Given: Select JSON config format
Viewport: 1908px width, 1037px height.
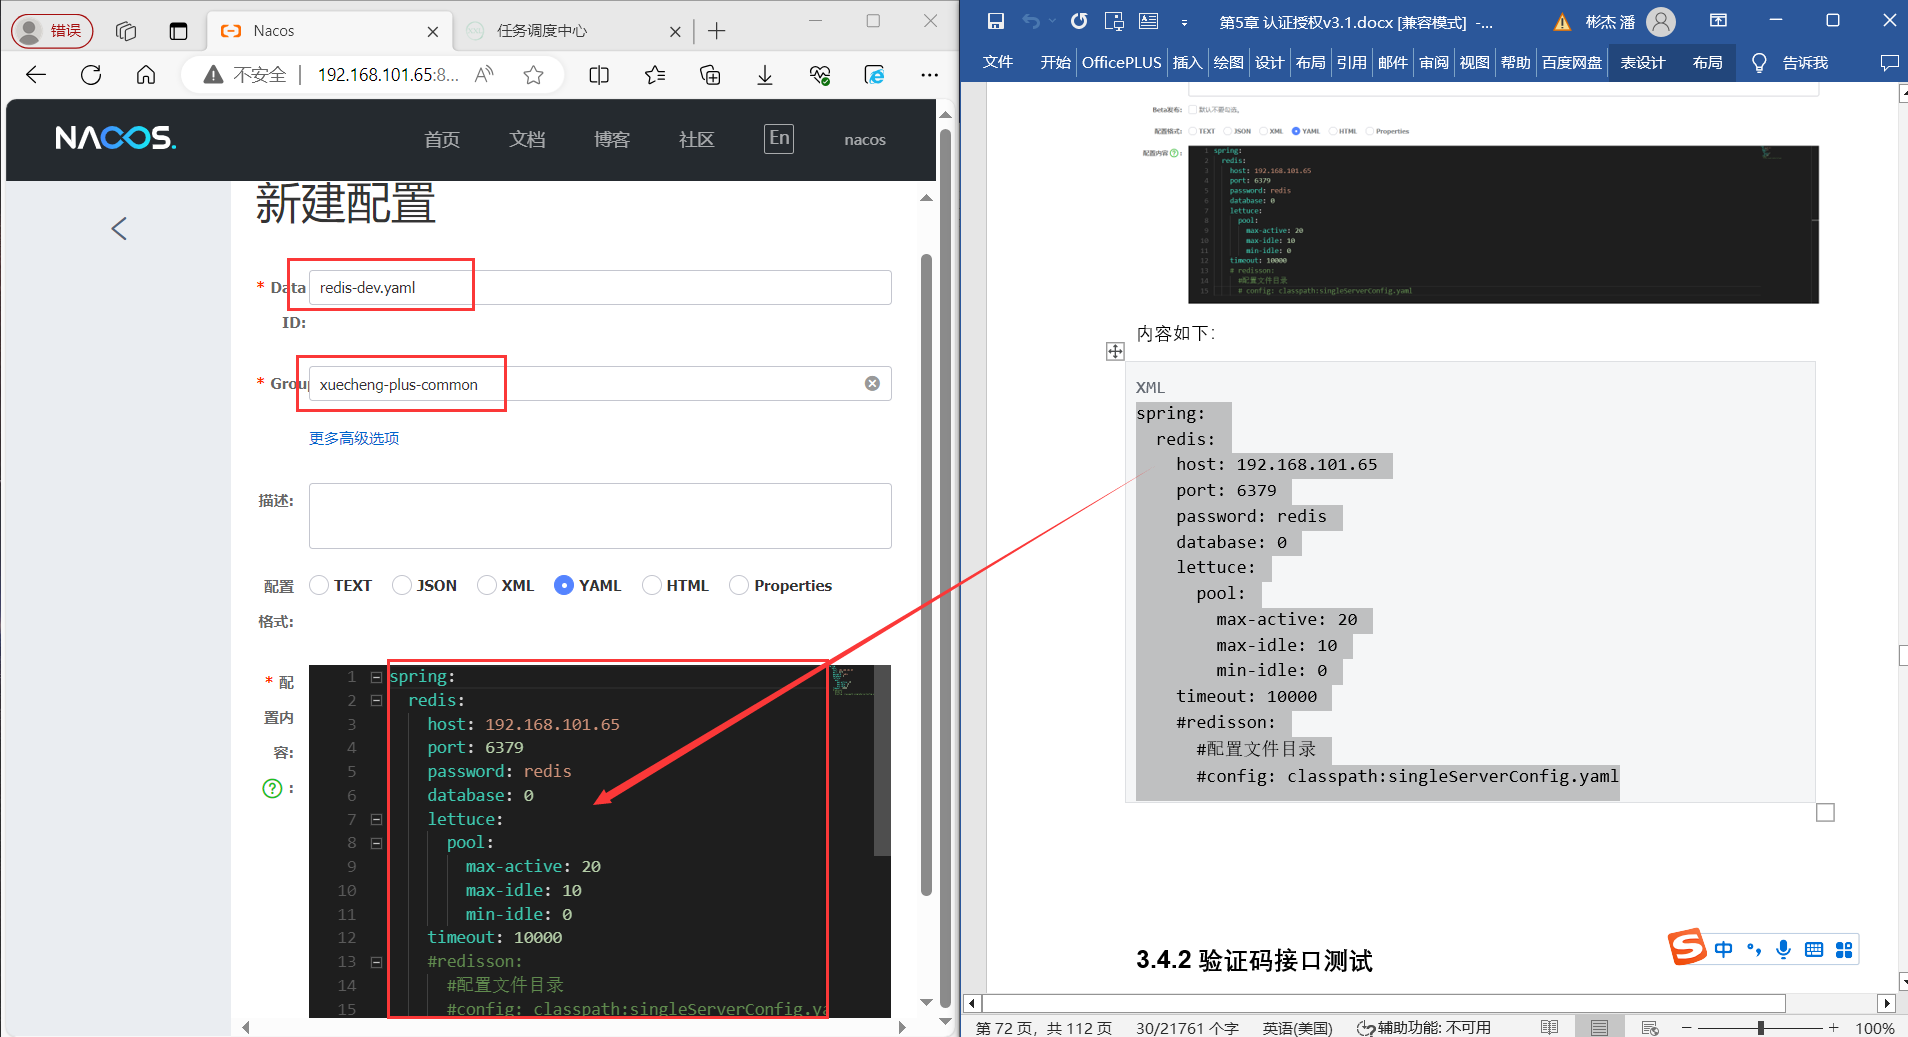Looking at the screenshot, I should (x=402, y=585).
